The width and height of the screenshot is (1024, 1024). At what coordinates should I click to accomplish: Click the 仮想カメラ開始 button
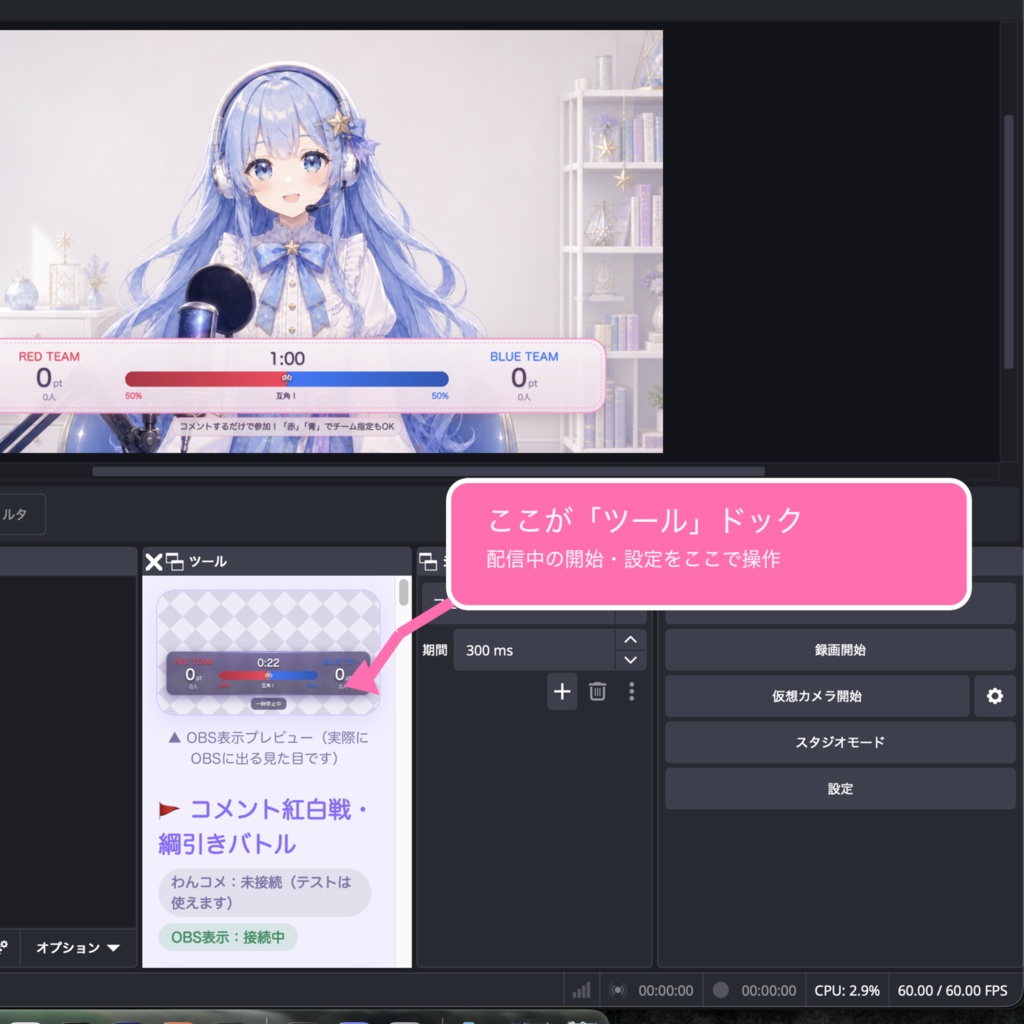pyautogui.click(x=817, y=696)
